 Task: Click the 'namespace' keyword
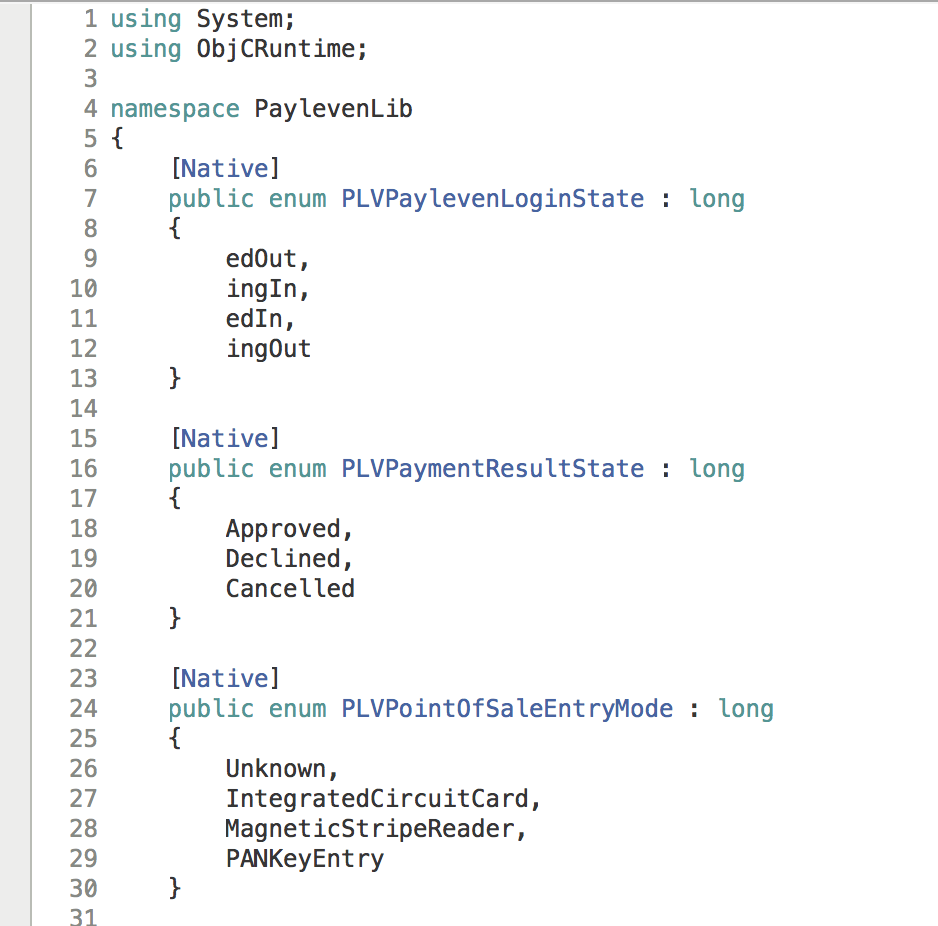(175, 109)
